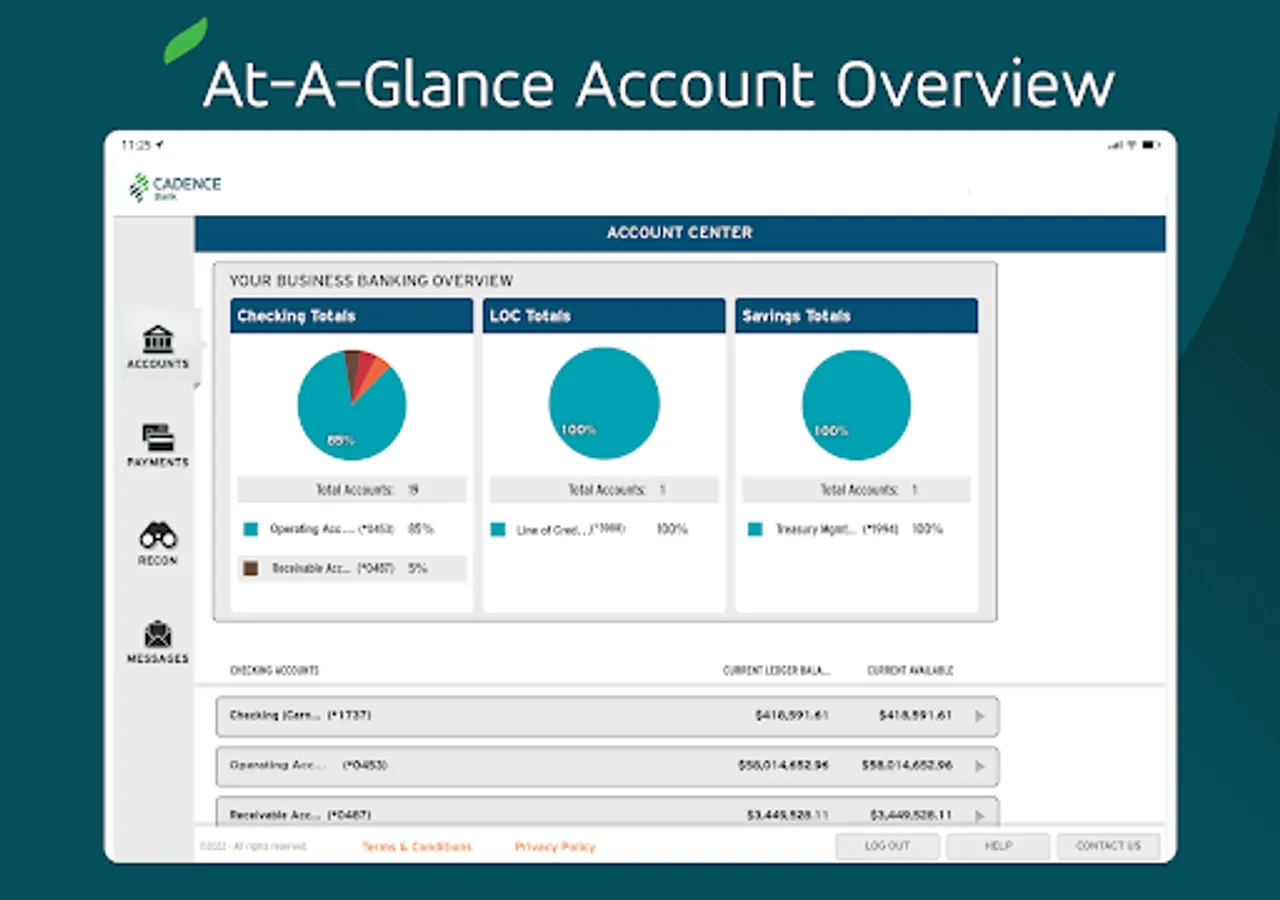
Task: Click the Account Center title bar
Action: [x=680, y=233]
